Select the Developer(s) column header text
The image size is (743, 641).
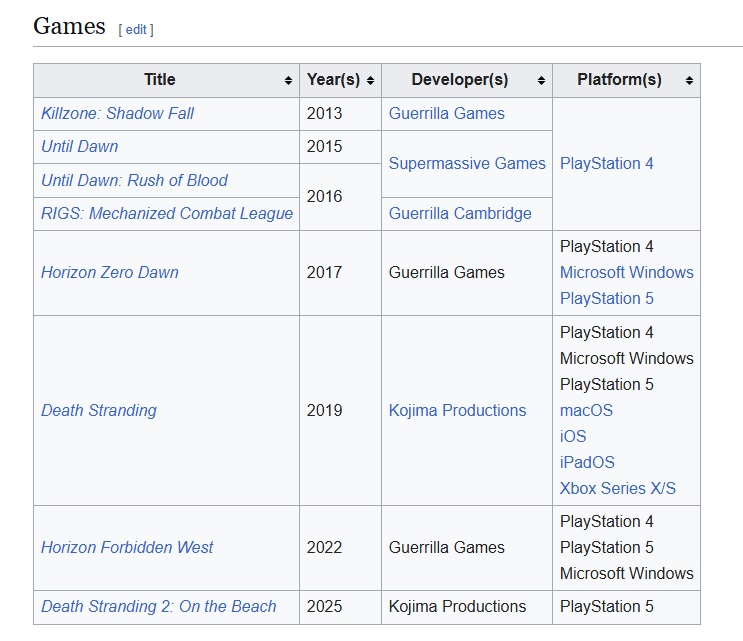pyautogui.click(x=460, y=80)
